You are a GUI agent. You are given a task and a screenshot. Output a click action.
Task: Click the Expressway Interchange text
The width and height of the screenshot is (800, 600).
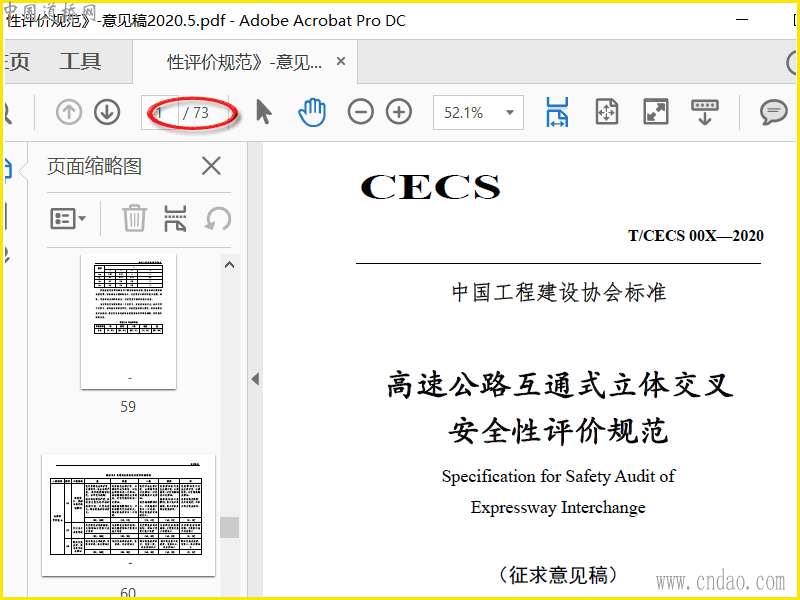(x=558, y=507)
